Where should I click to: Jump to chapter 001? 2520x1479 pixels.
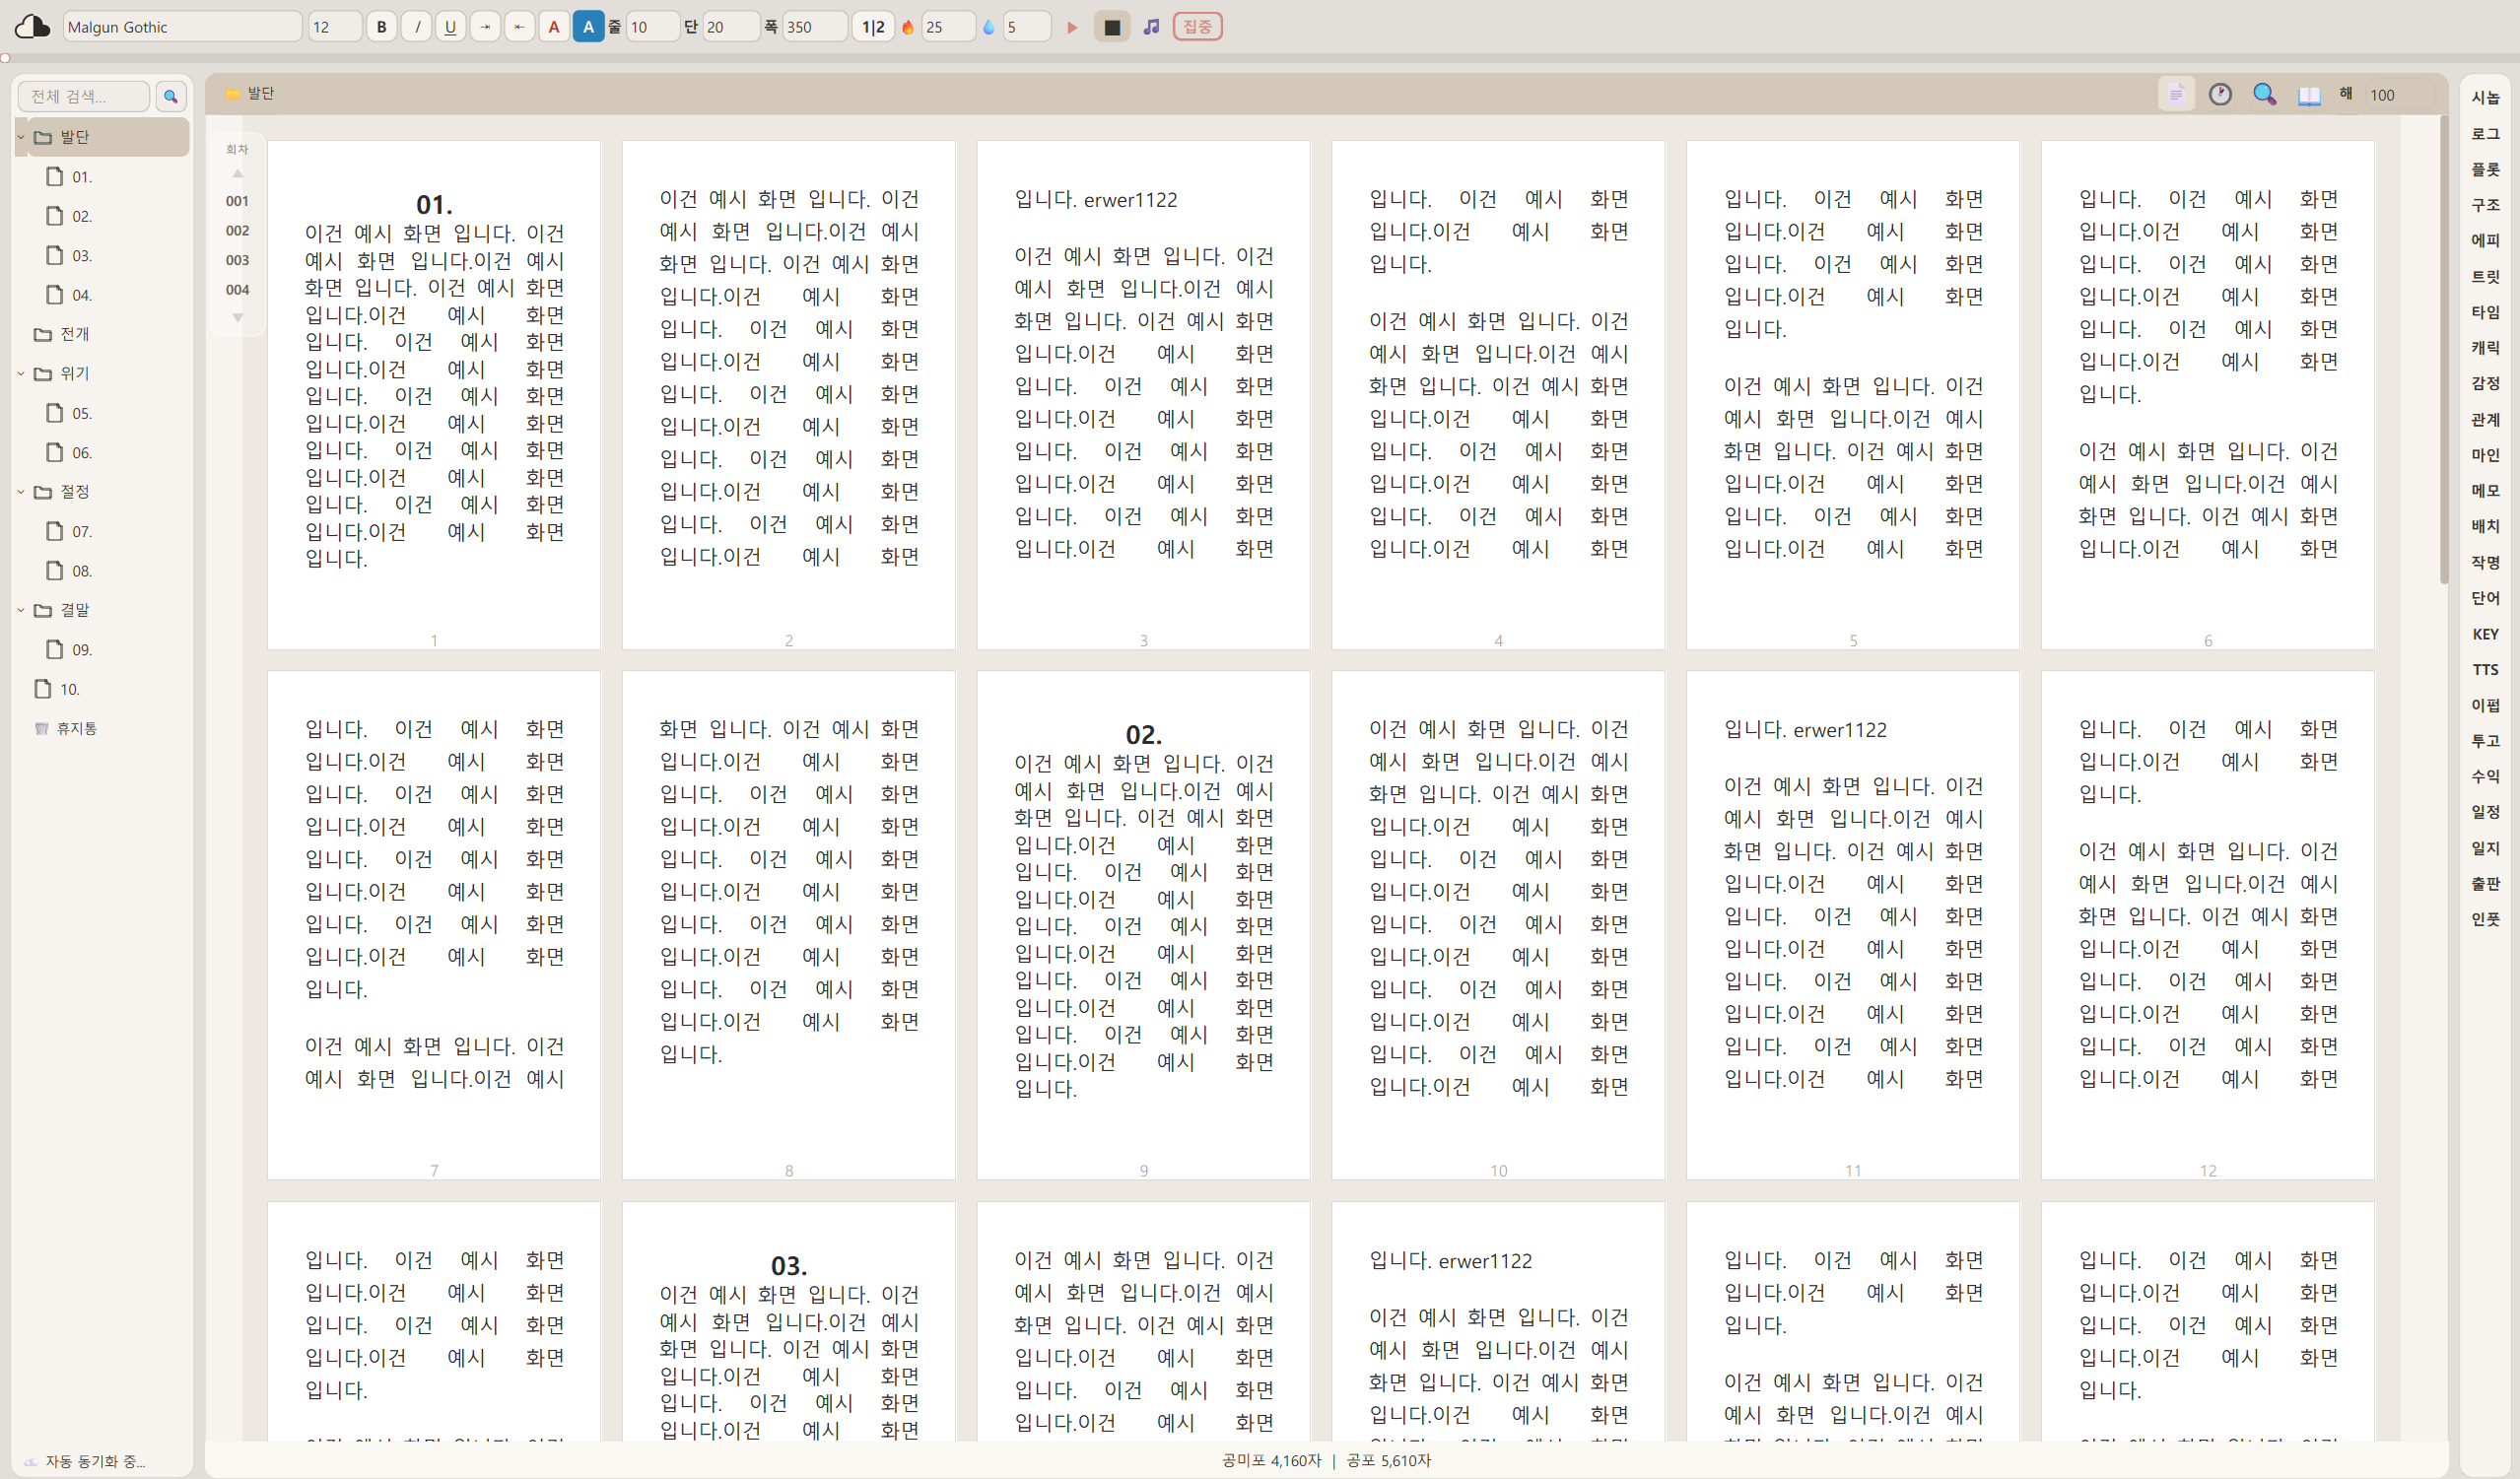coord(237,201)
